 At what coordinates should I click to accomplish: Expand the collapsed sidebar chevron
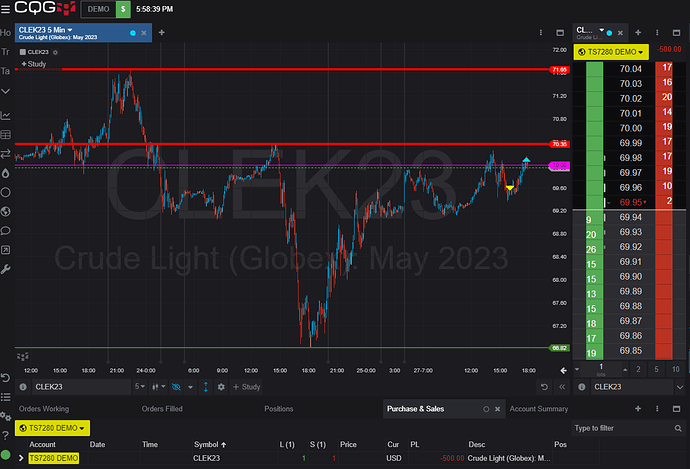pyautogui.click(x=6, y=91)
